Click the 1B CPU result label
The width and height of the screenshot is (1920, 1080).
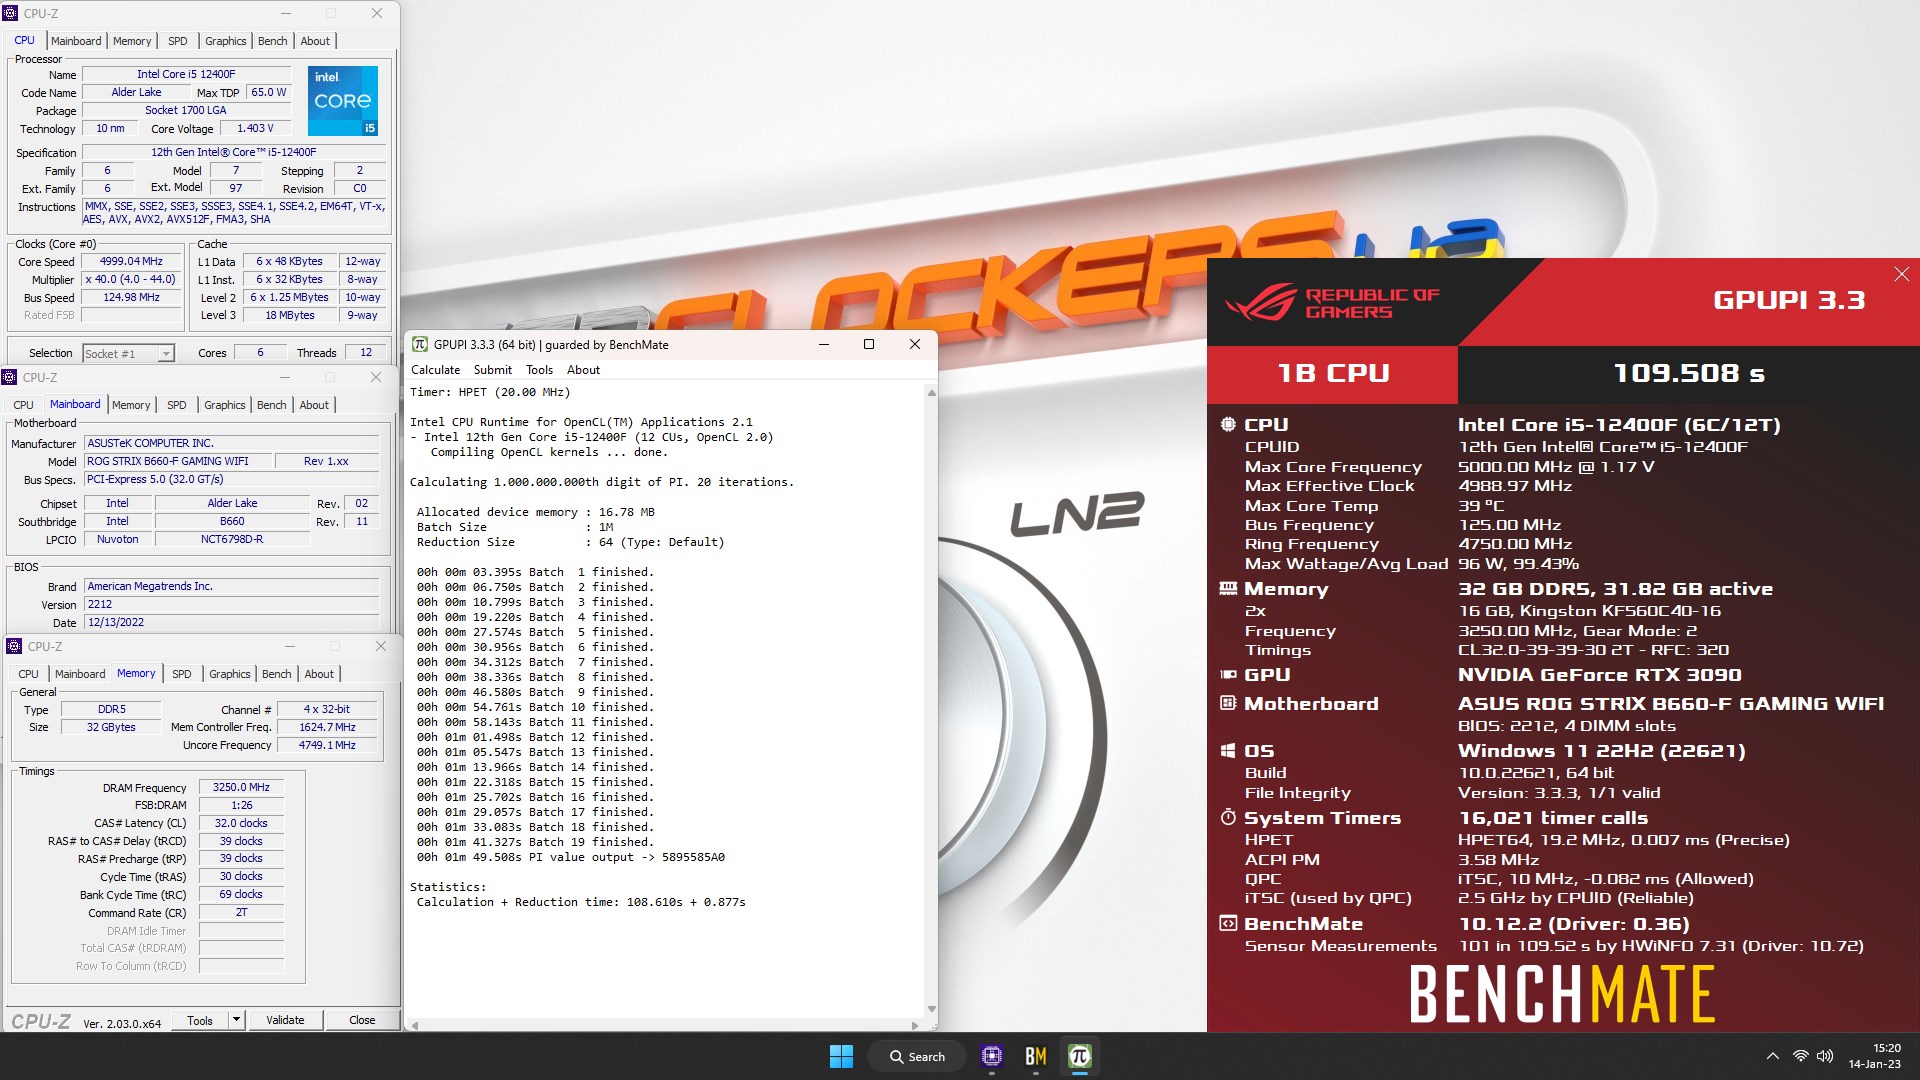pyautogui.click(x=1333, y=373)
